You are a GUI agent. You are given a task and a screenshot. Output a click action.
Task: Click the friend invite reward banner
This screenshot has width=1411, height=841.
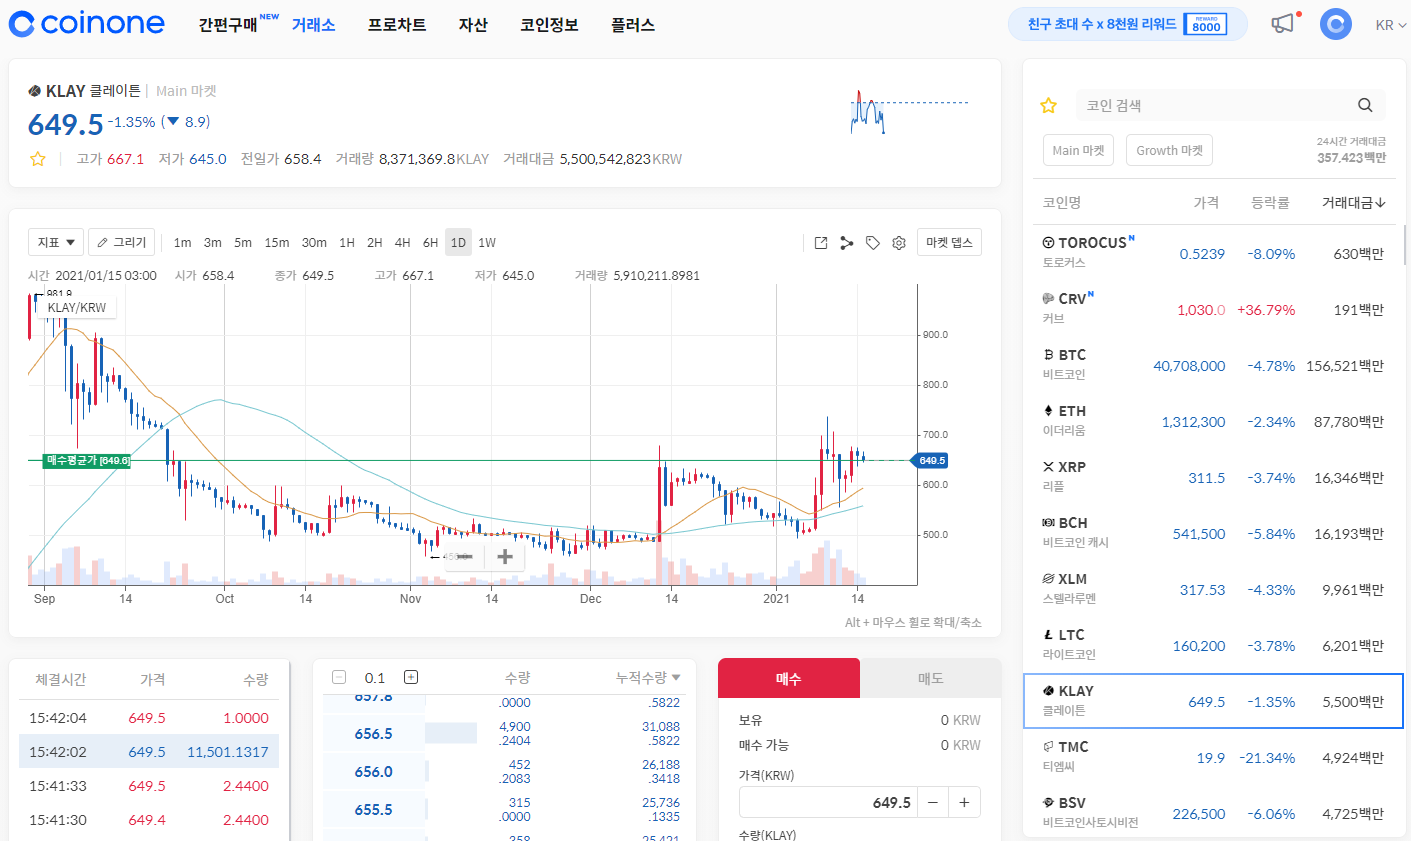[x=1128, y=24]
